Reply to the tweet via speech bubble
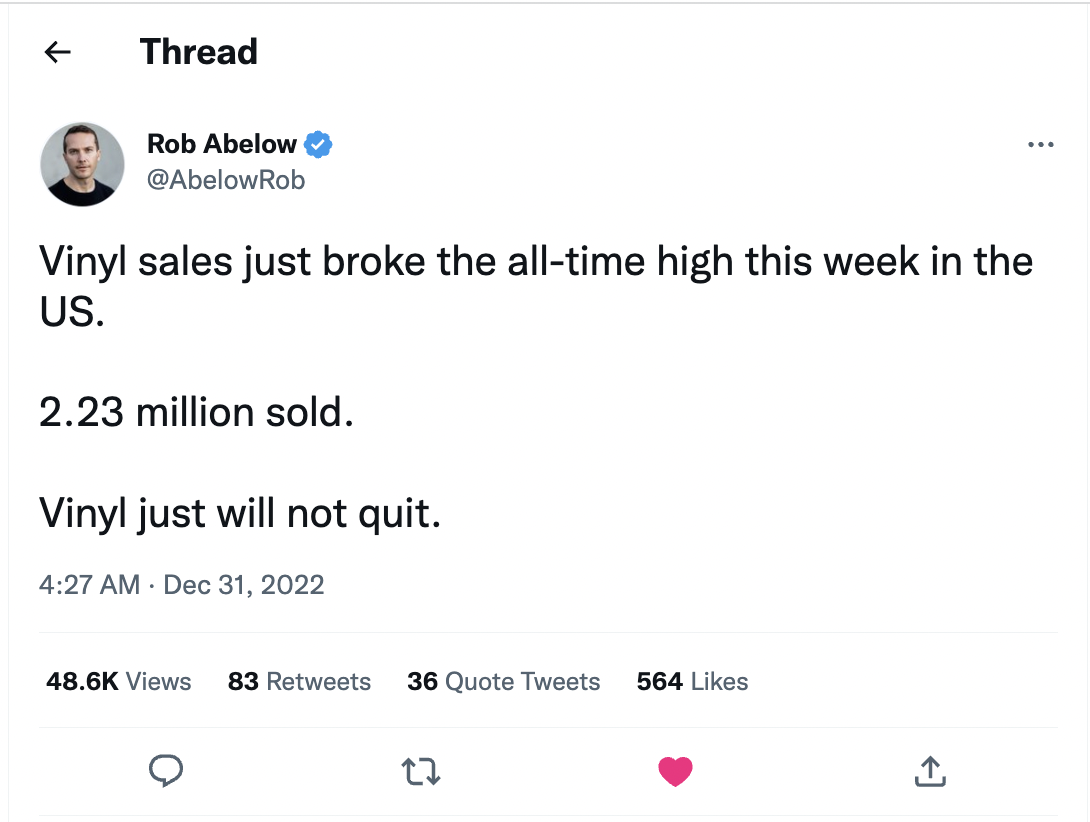This screenshot has height=822, width=1090. (165, 769)
